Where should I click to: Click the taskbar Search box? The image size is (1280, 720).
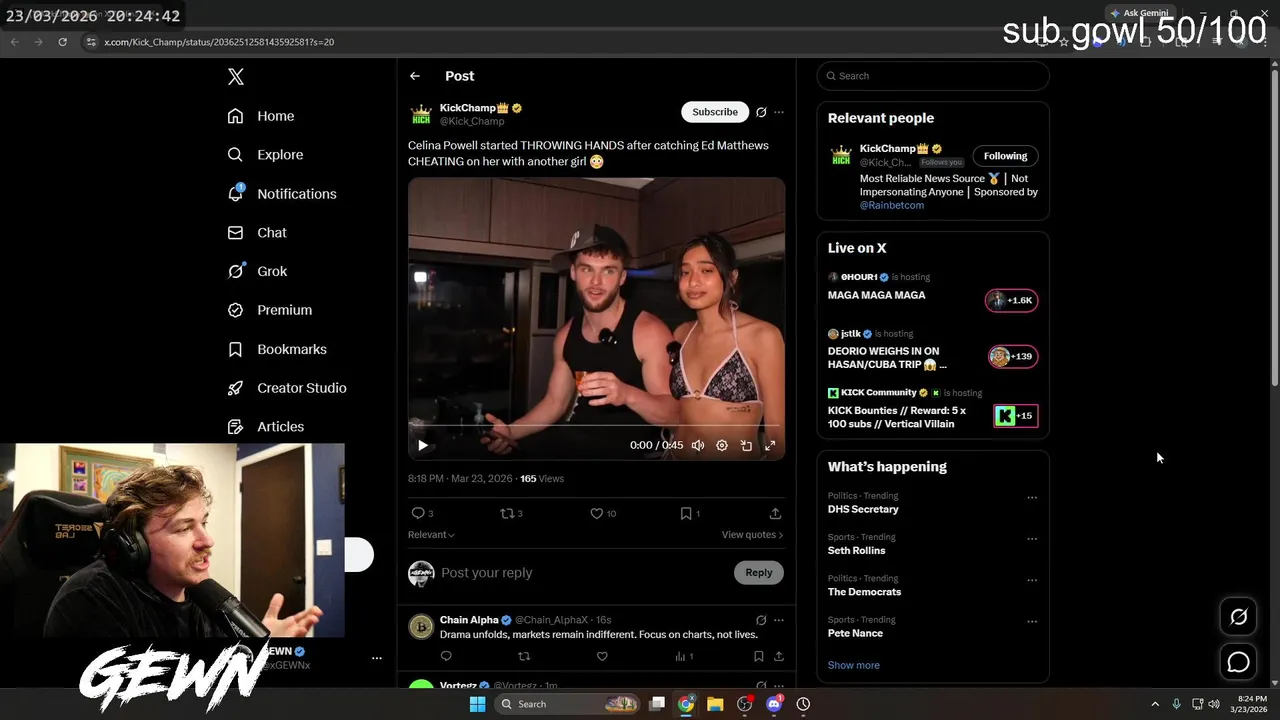(x=567, y=704)
